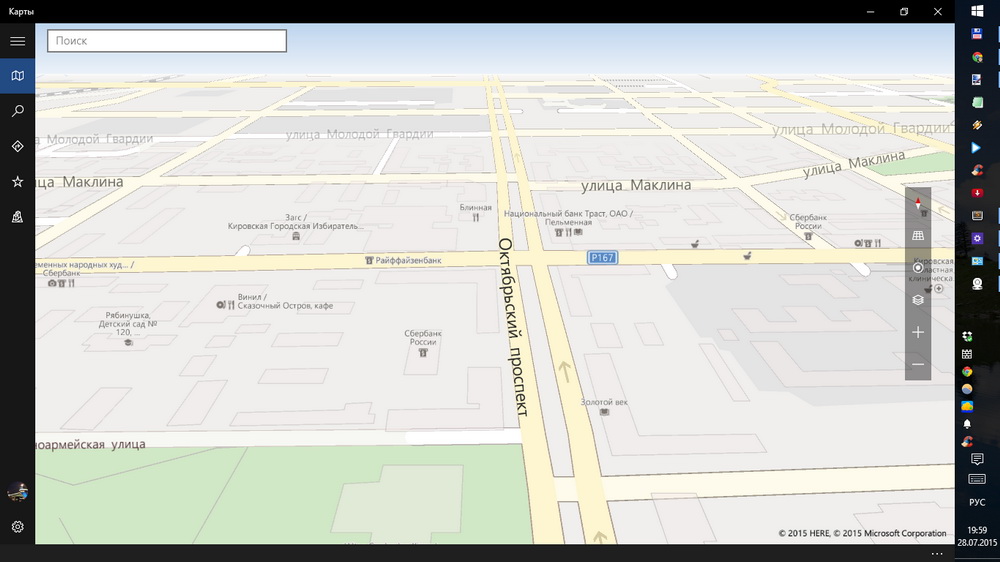Reset map rotation with the compass control

(918, 203)
